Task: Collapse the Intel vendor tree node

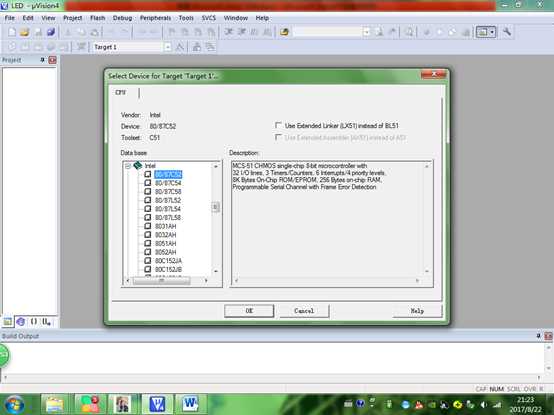Action: coord(128,166)
